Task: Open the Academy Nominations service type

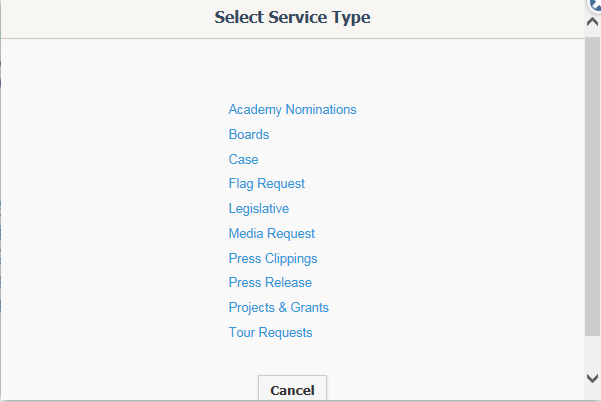Action: pyautogui.click(x=292, y=110)
